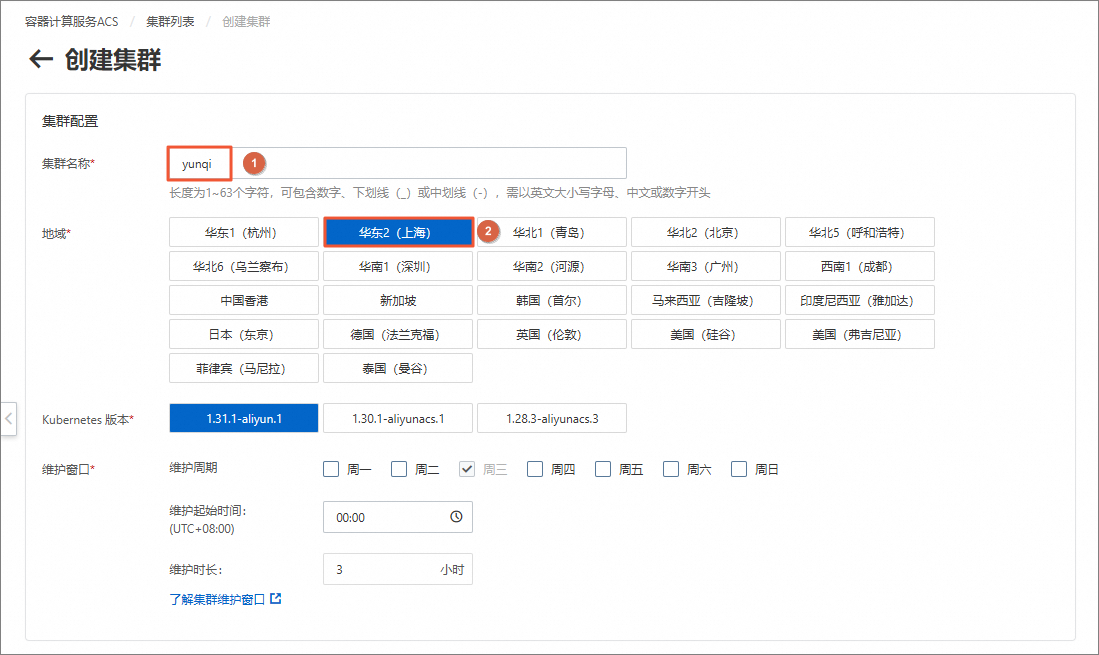The height and width of the screenshot is (655, 1099).
Task: Click the 集群配置 section title
Action: [x=70, y=121]
